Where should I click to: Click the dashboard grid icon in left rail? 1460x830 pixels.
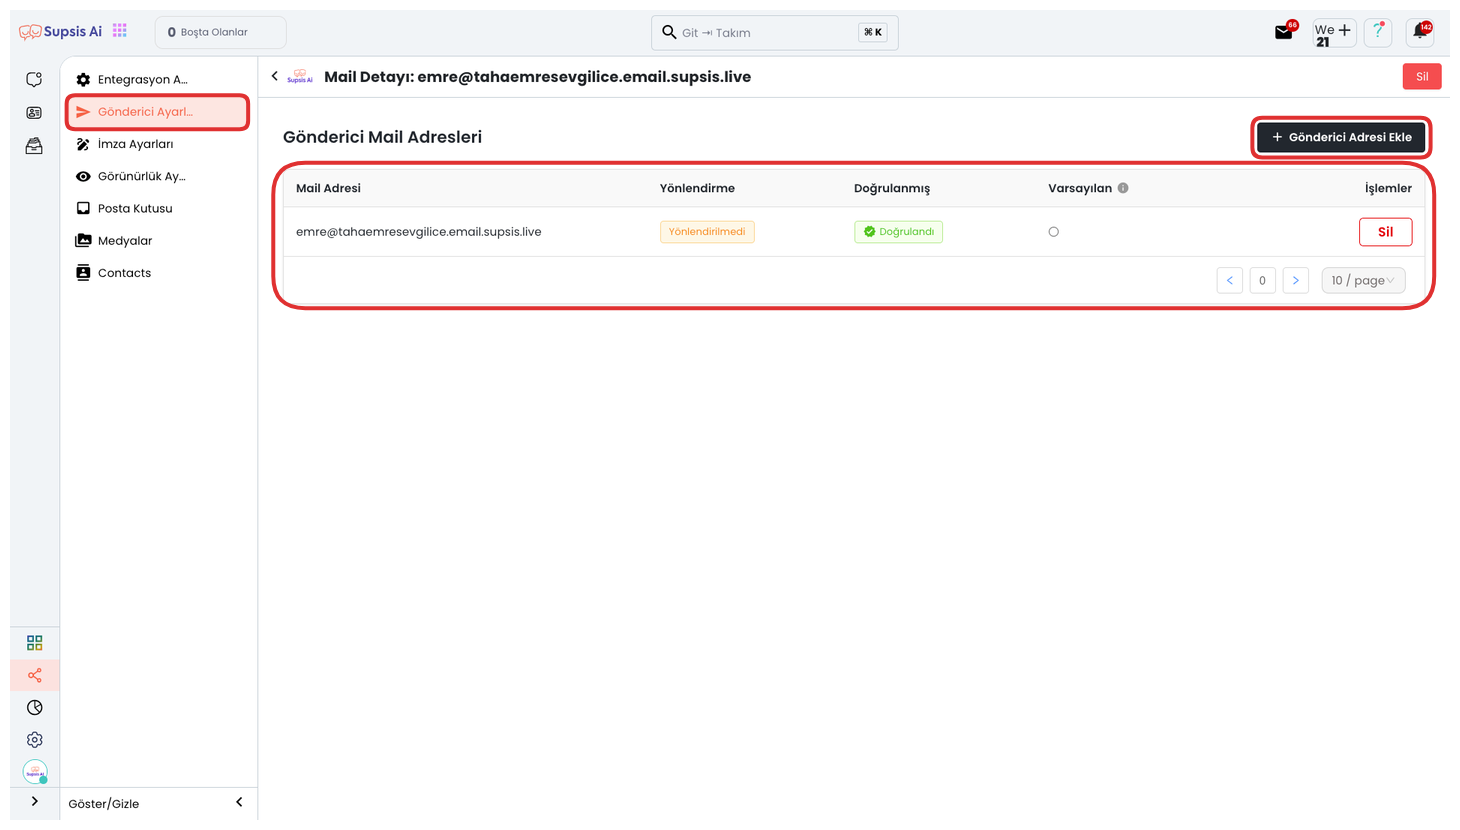(x=35, y=643)
